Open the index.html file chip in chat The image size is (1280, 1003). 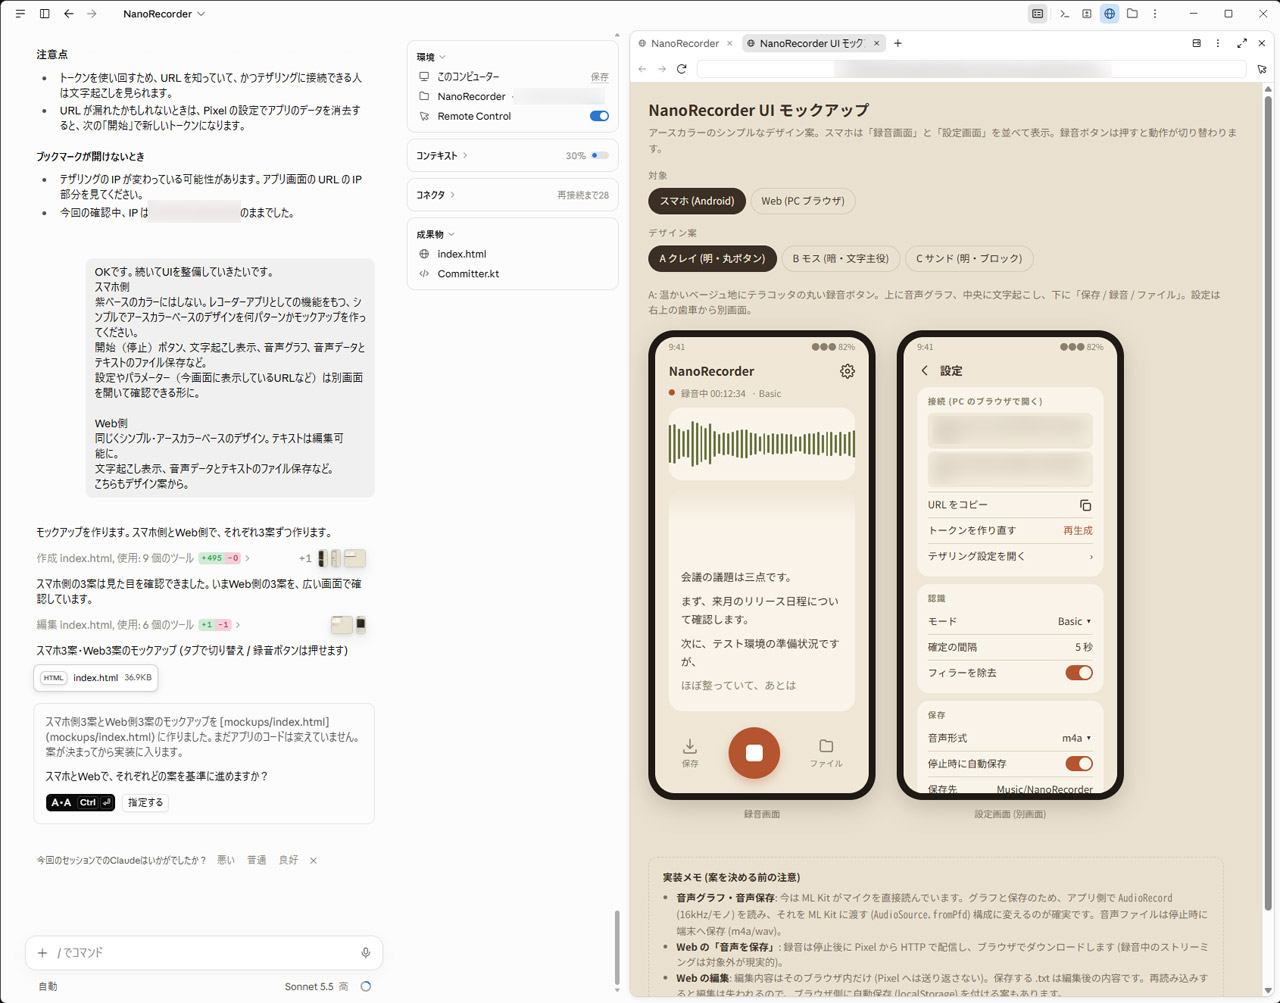pos(95,678)
